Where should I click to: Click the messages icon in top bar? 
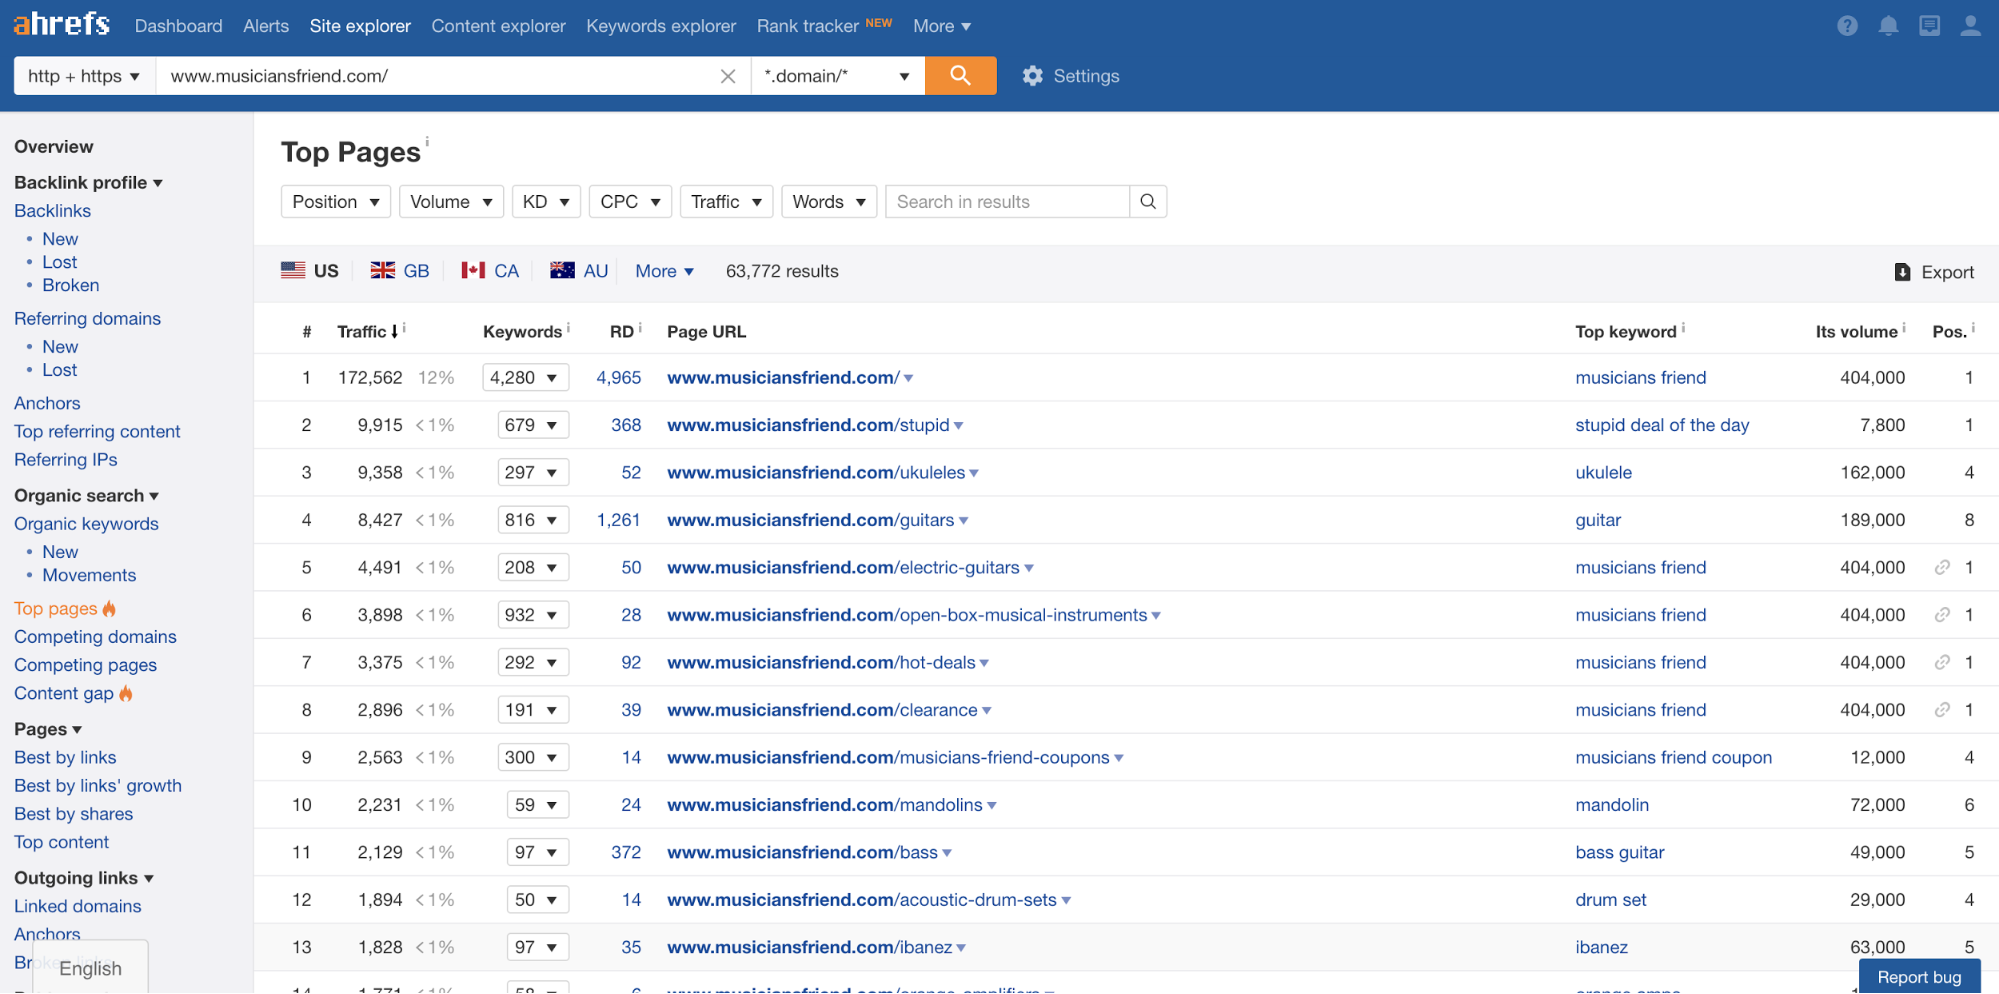[x=1929, y=26]
